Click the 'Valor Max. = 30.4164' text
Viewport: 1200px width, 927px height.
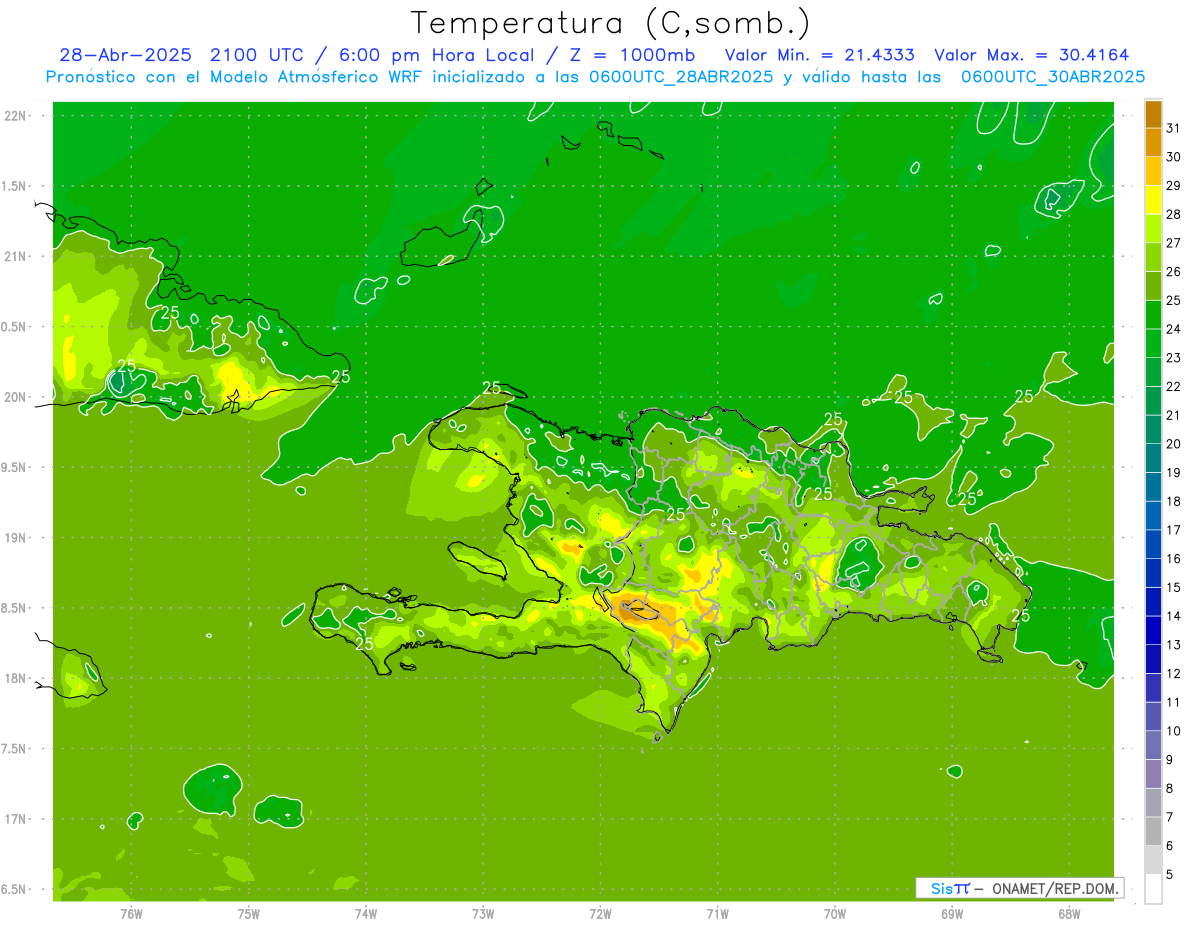[1034, 55]
